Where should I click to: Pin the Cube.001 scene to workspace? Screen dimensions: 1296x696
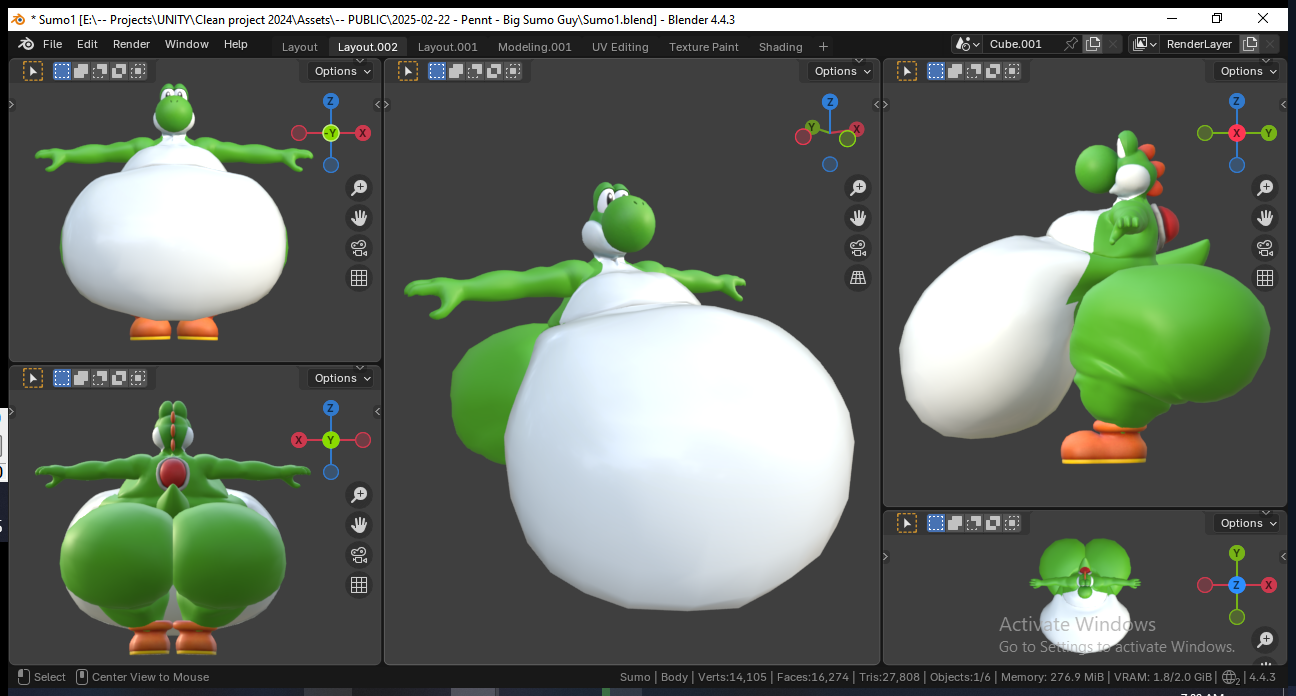[x=1071, y=44]
